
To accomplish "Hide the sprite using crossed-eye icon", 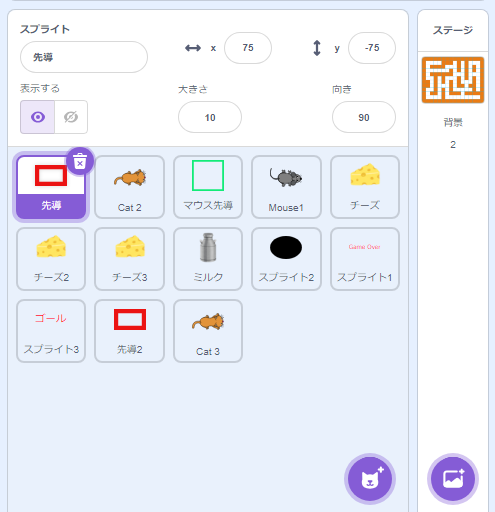I will coord(71,117).
